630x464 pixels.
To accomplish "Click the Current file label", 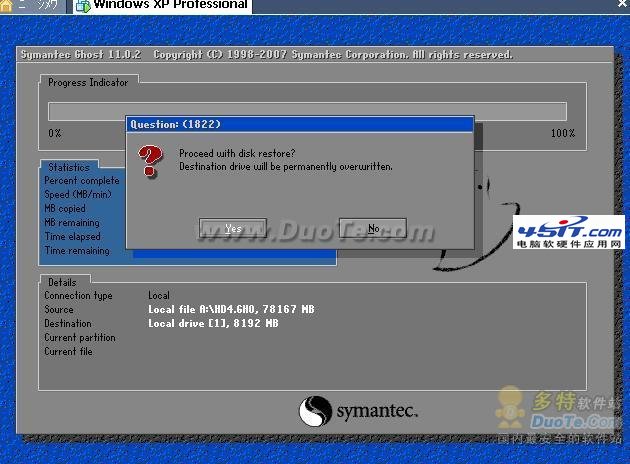I will 68,352.
